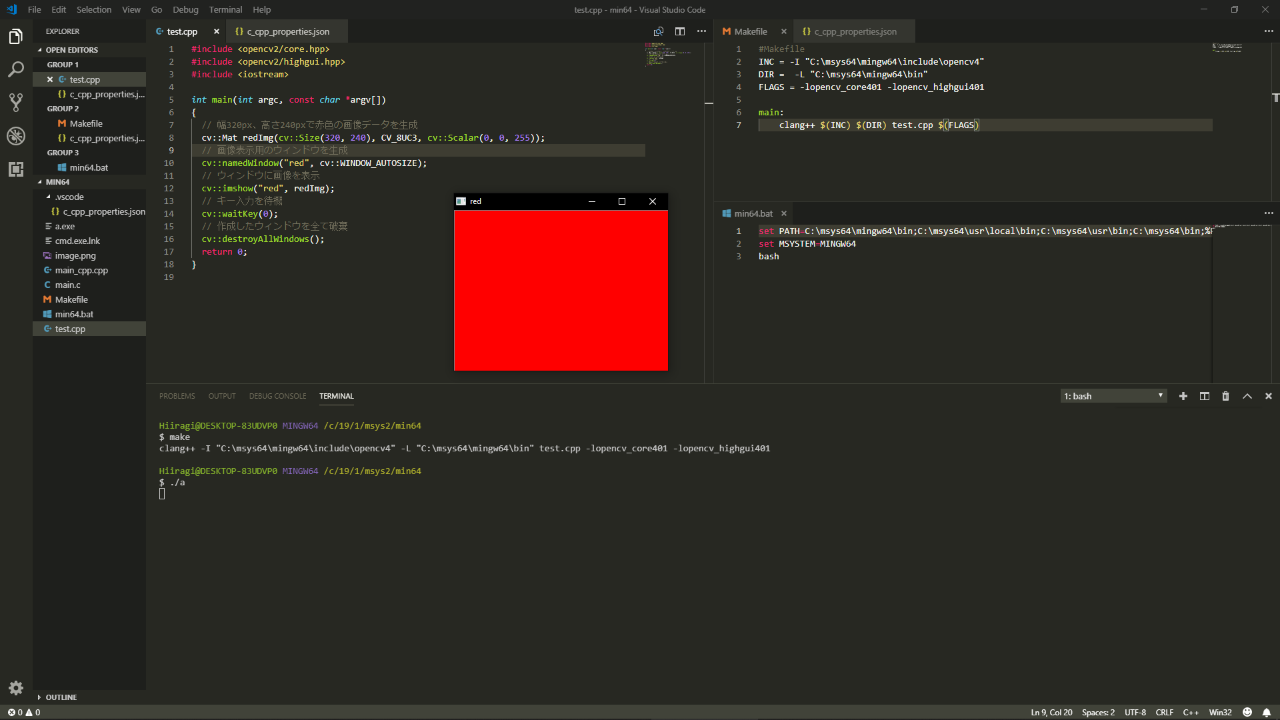This screenshot has width=1280, height=720.
Task: Open a.exe in the file tree
Action: [x=89, y=226]
